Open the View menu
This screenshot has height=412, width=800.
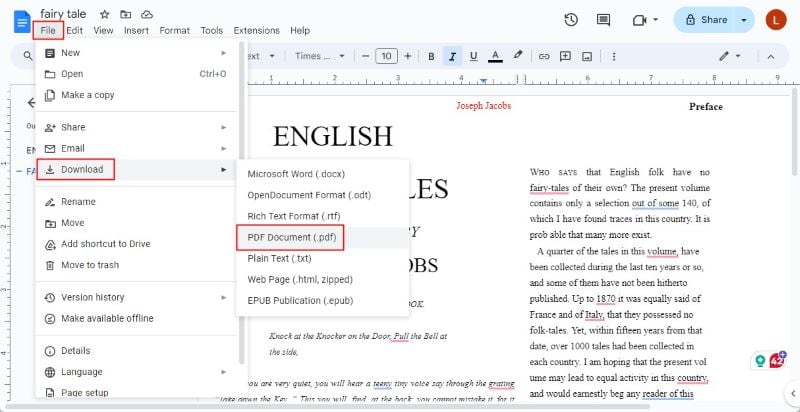[103, 31]
